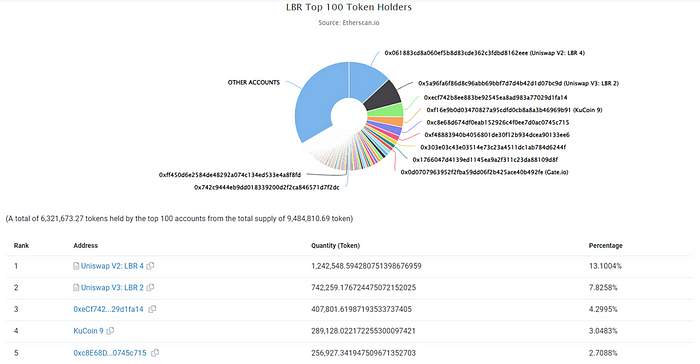The width and height of the screenshot is (700, 364).
Task: Open the KuCoin 9 holder link
Action: pyautogui.click(x=88, y=331)
